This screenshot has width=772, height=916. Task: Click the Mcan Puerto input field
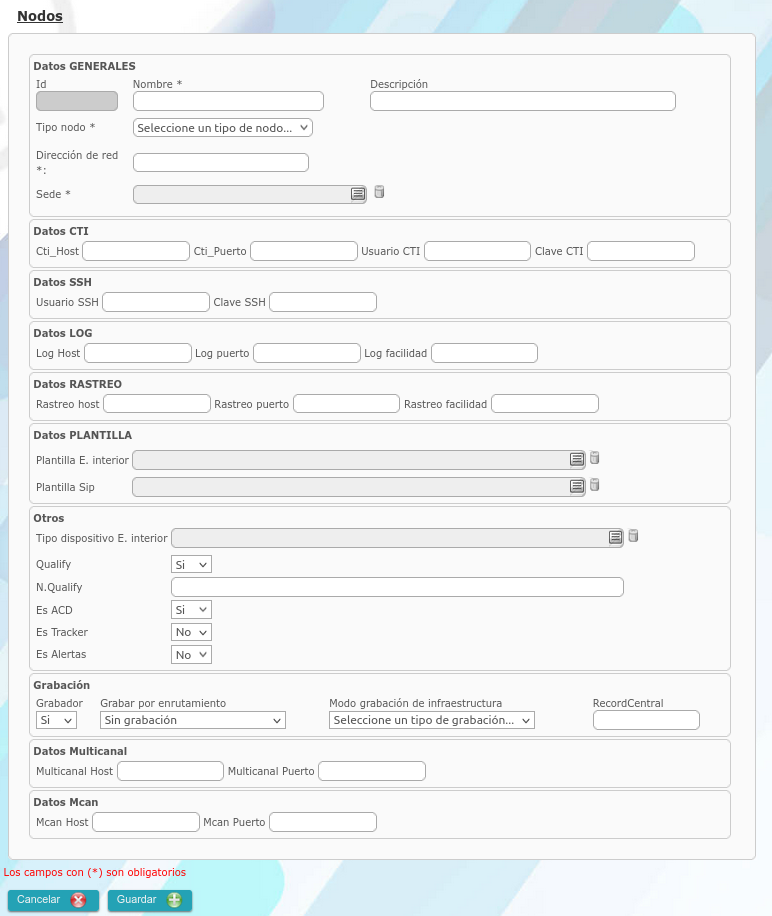pyautogui.click(x=323, y=822)
